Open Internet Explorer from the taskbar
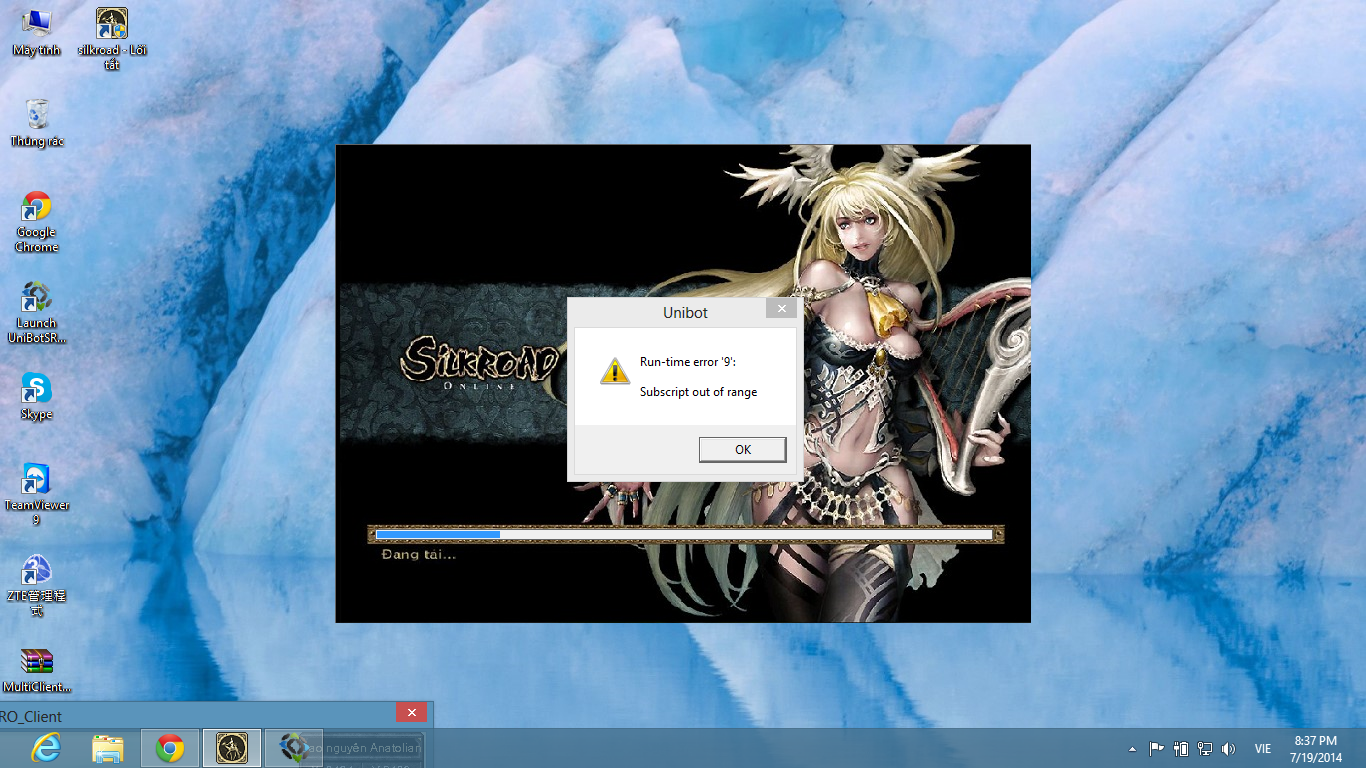Viewport: 1366px width, 768px height. (x=46, y=748)
